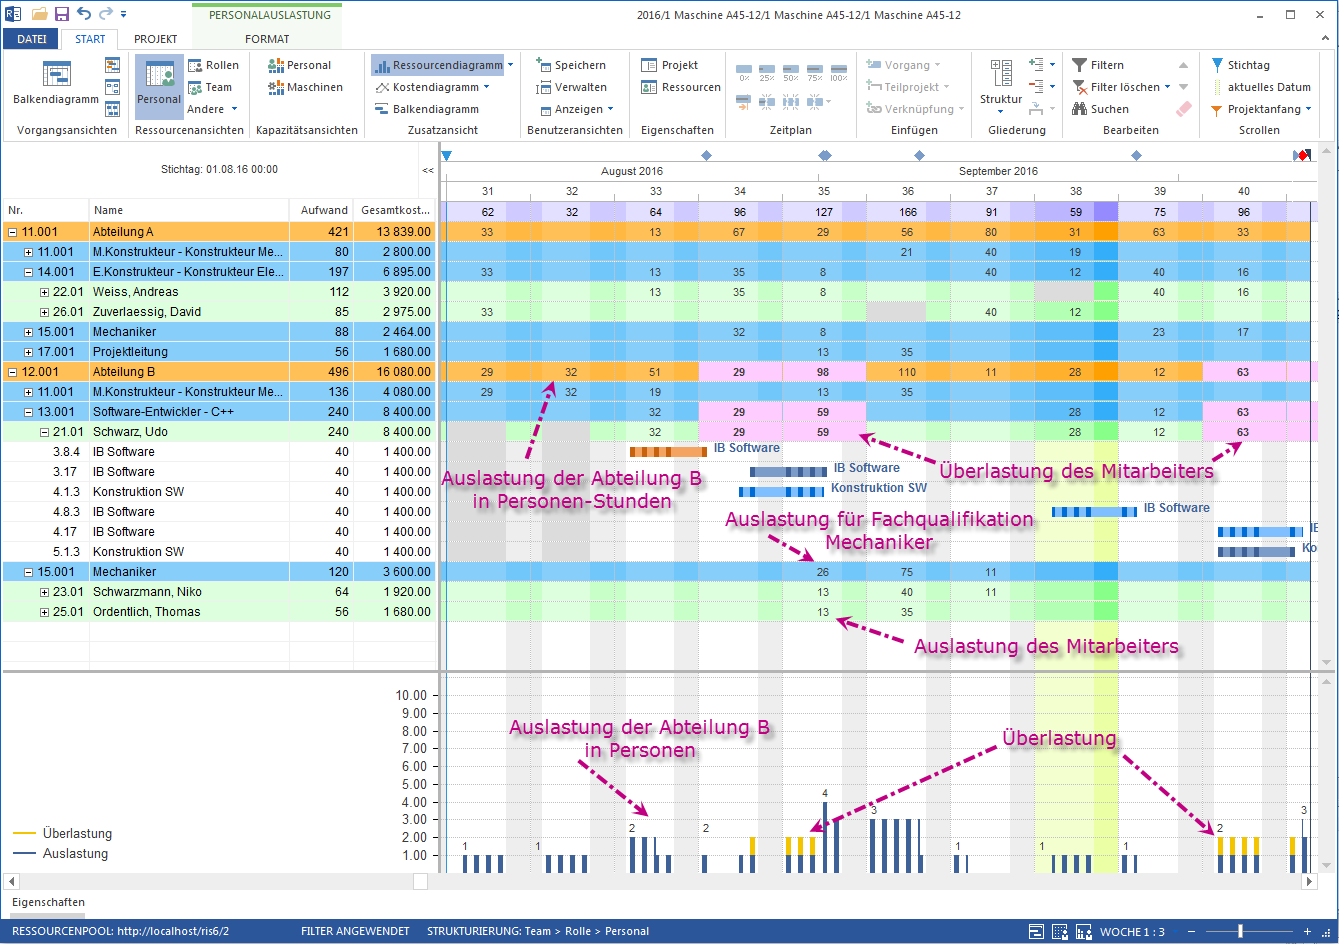Clear filters with Filter löschen

point(1115,87)
